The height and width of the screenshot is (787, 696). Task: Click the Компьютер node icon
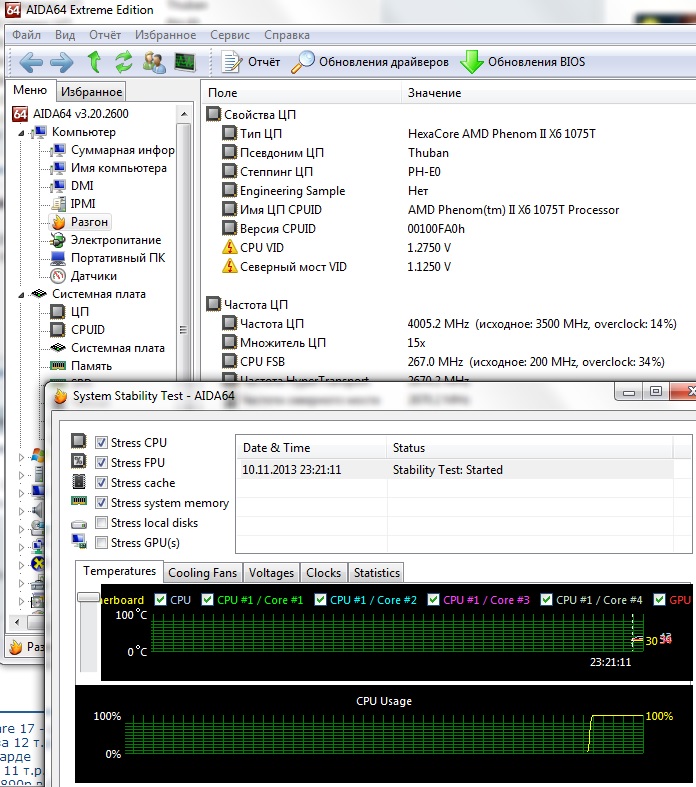click(39, 132)
